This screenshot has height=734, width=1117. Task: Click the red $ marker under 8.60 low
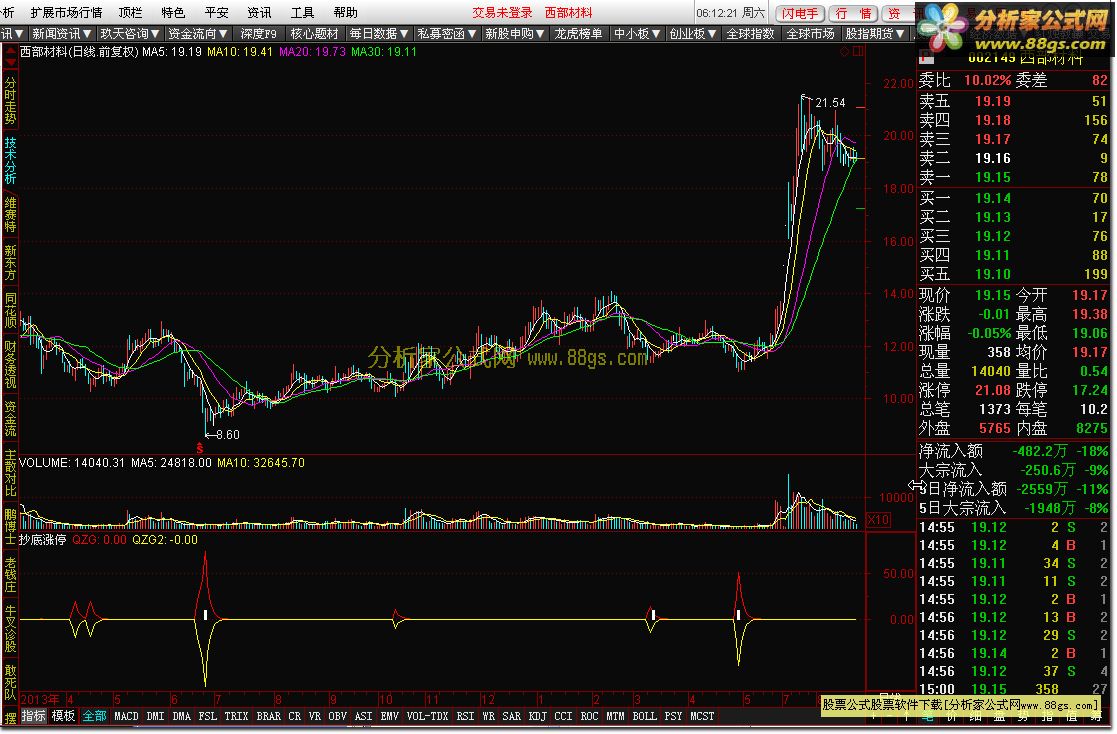tap(200, 448)
